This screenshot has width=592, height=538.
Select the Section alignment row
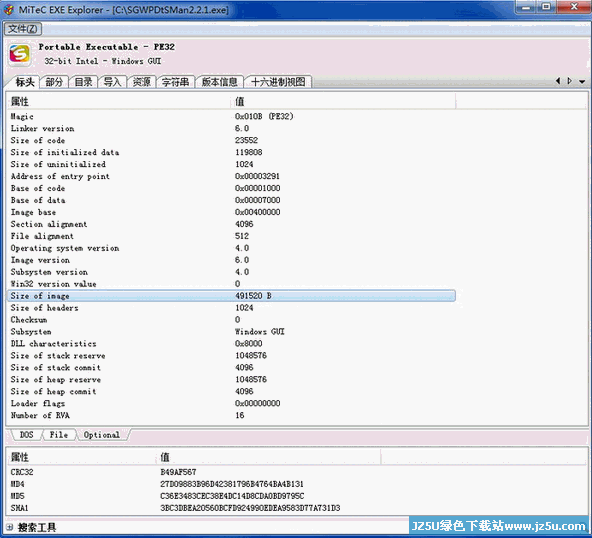(231, 224)
